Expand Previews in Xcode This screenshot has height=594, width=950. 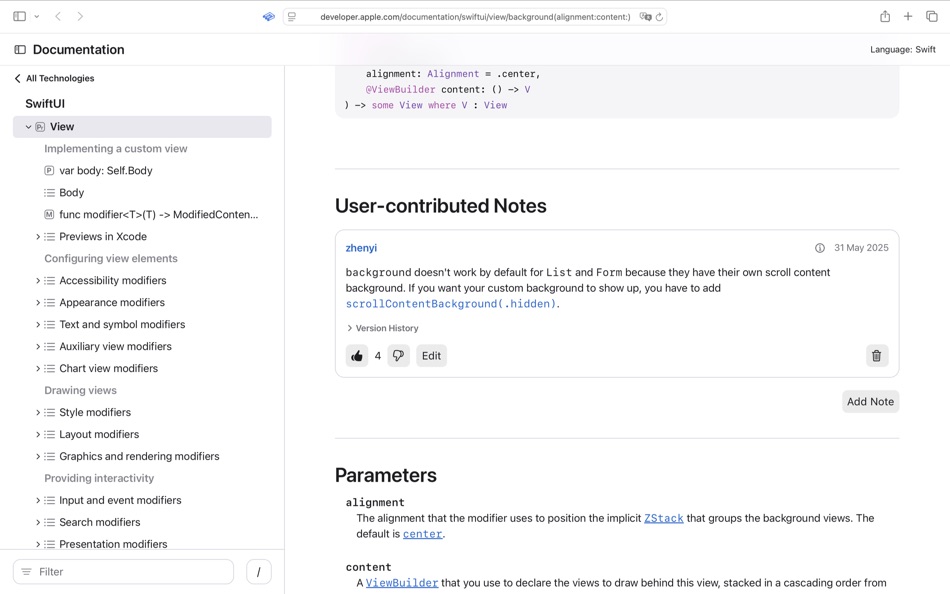coord(38,236)
